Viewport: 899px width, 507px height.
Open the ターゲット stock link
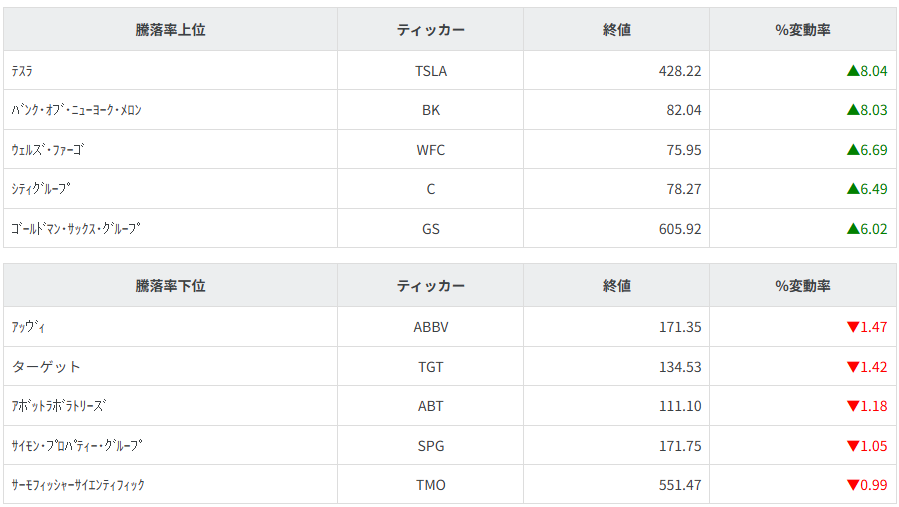tap(46, 367)
